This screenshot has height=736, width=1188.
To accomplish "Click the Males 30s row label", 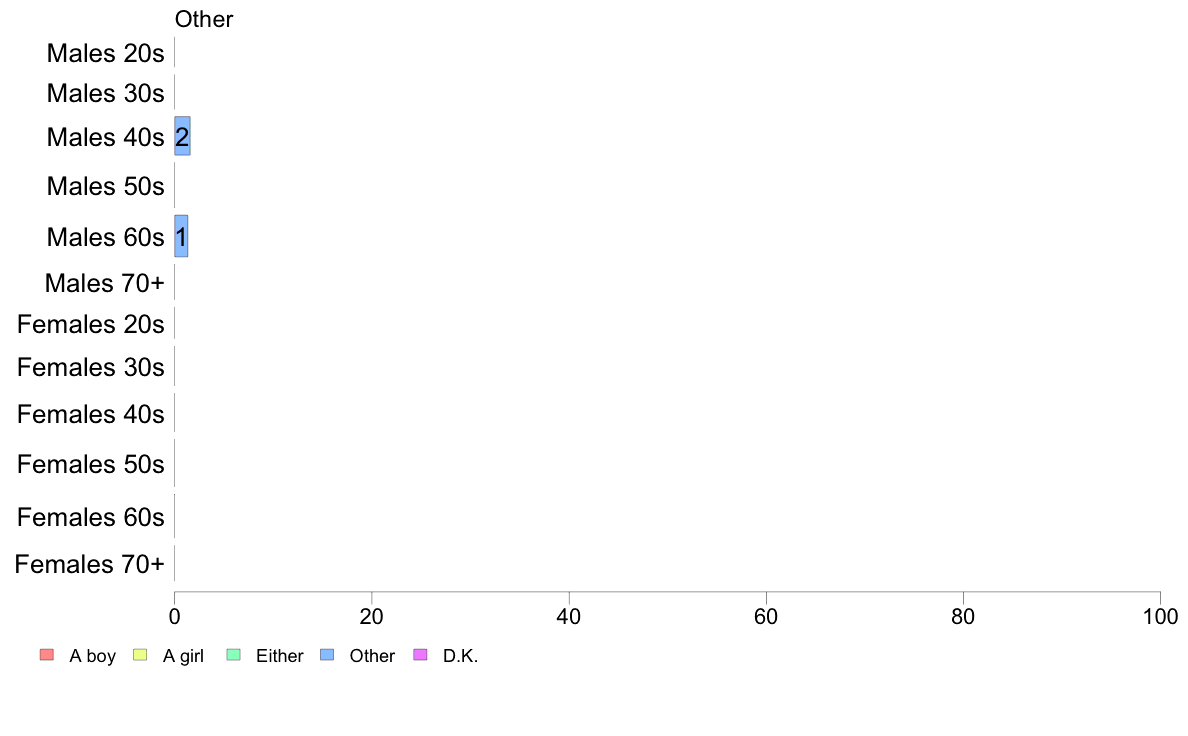I will [x=105, y=93].
